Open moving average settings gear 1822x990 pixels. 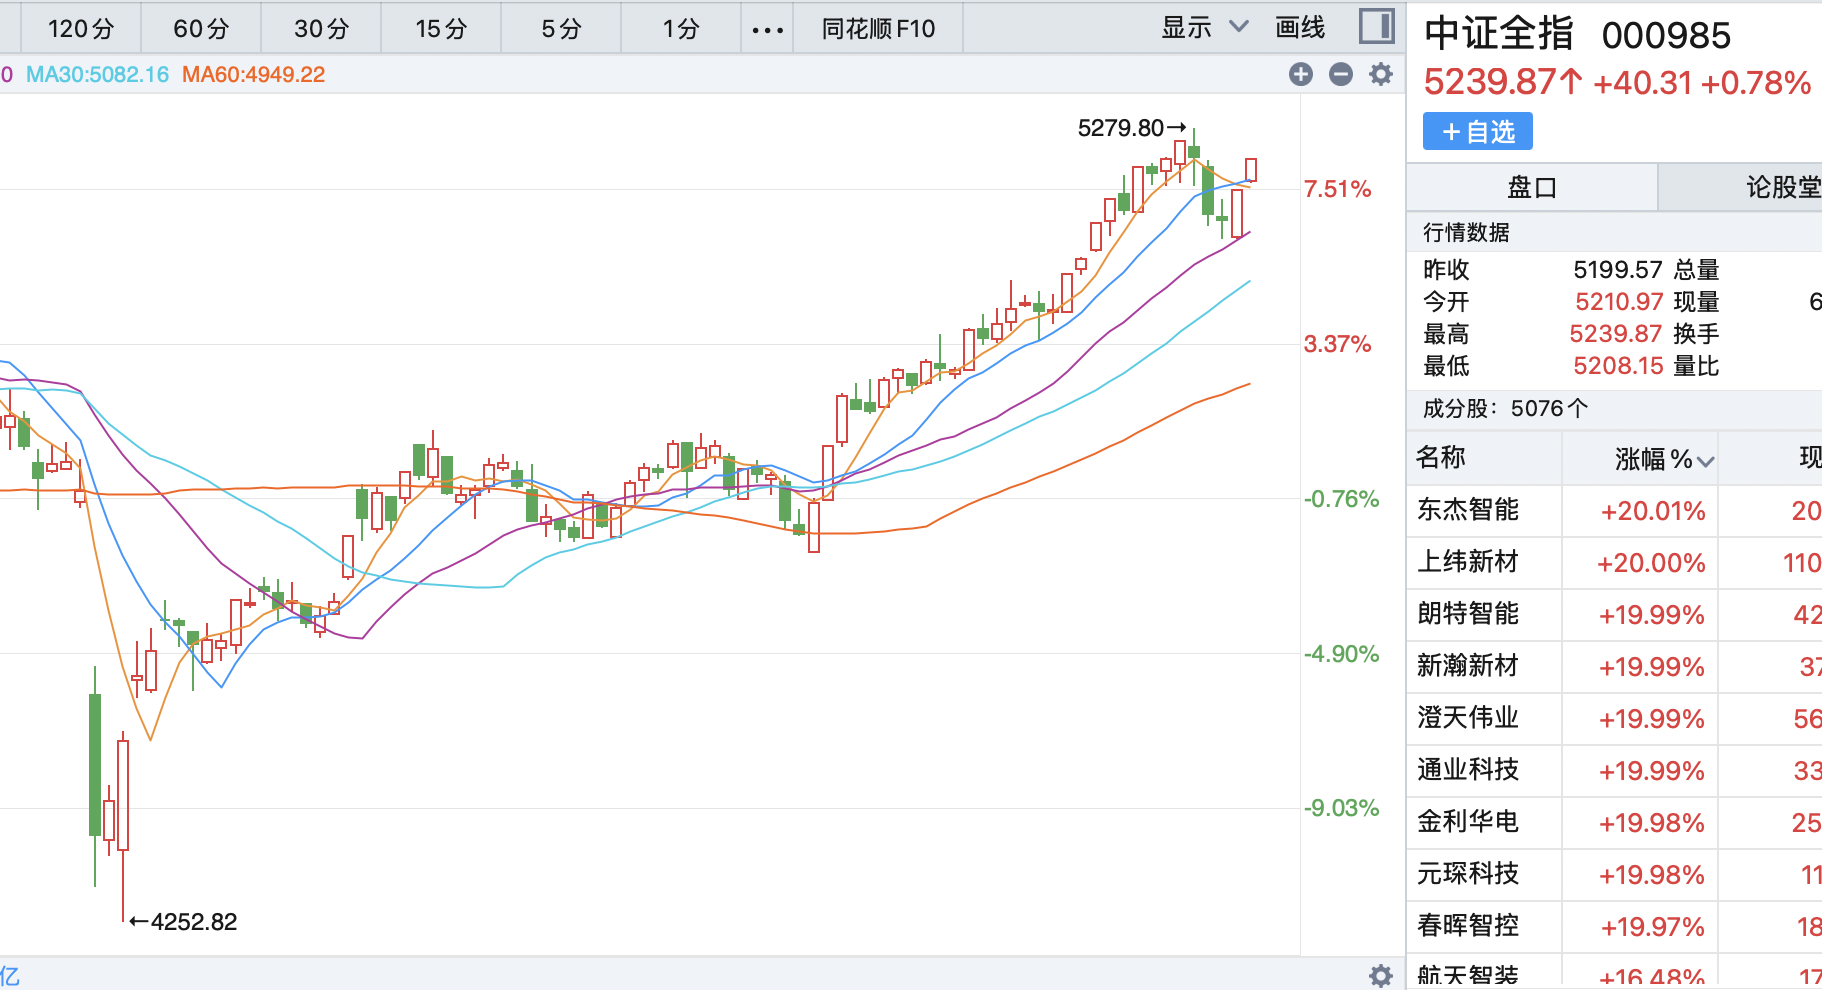coord(1381,74)
